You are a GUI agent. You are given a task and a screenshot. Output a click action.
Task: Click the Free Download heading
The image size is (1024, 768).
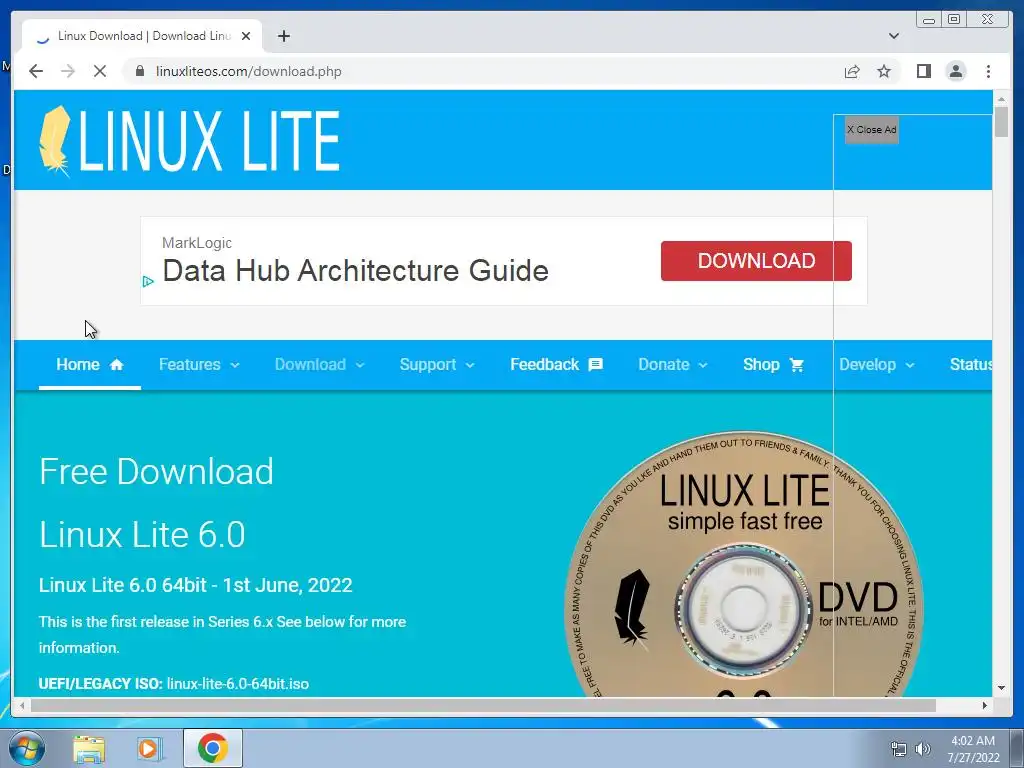156,472
